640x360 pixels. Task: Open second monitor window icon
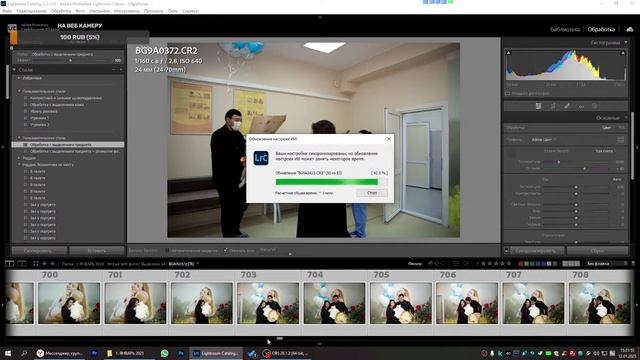tap(22, 264)
